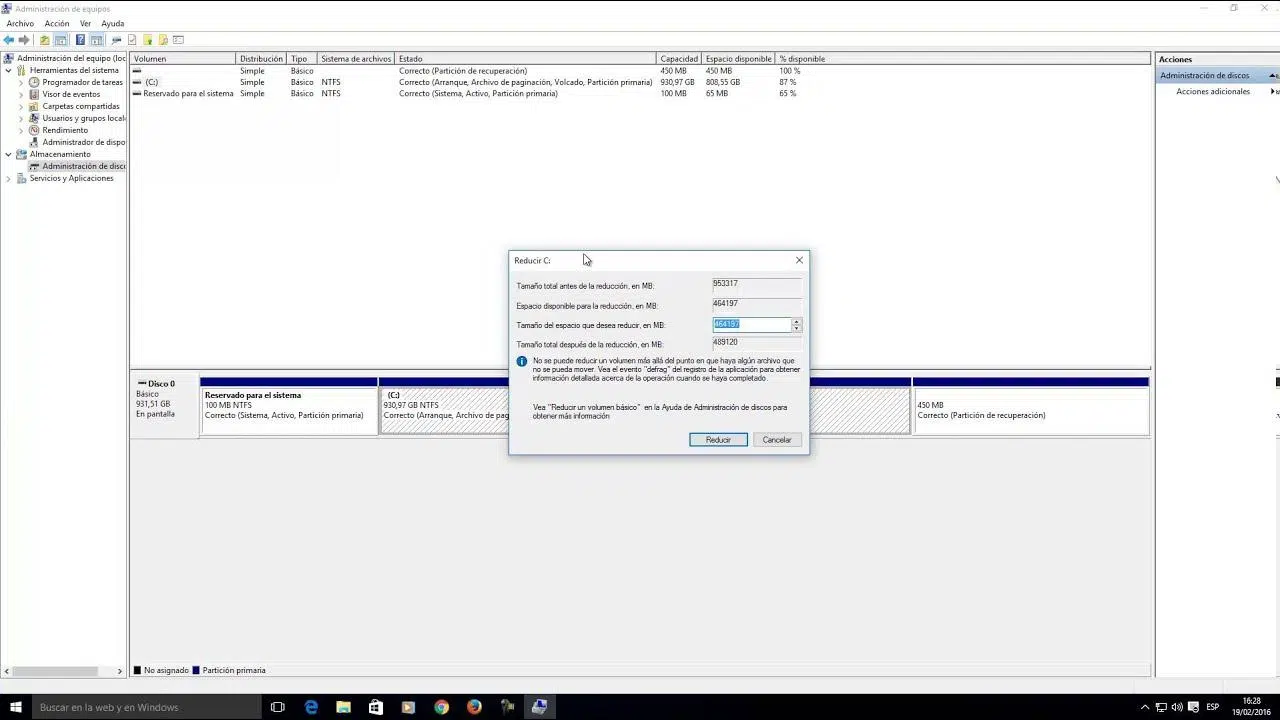The width and height of the screenshot is (1280, 720).
Task: Launch Microsoft Edge from the taskbar
Action: [x=311, y=707]
